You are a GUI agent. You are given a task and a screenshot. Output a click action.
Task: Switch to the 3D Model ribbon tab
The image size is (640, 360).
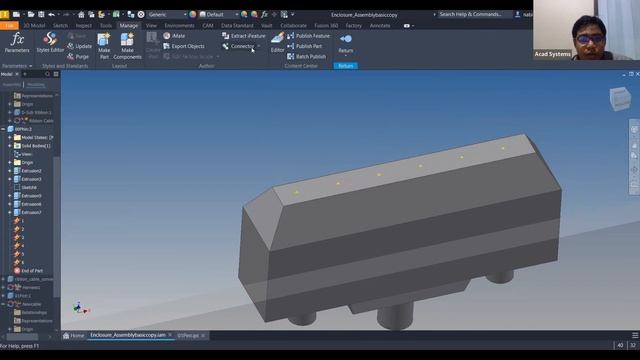pos(34,26)
